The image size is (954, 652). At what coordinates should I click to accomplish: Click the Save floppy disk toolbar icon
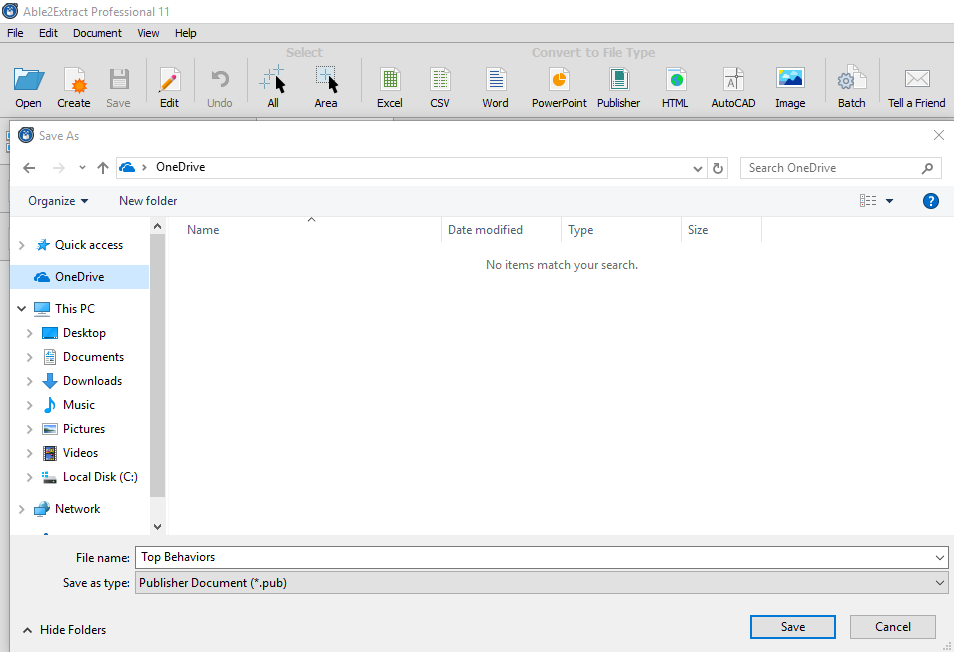click(119, 80)
